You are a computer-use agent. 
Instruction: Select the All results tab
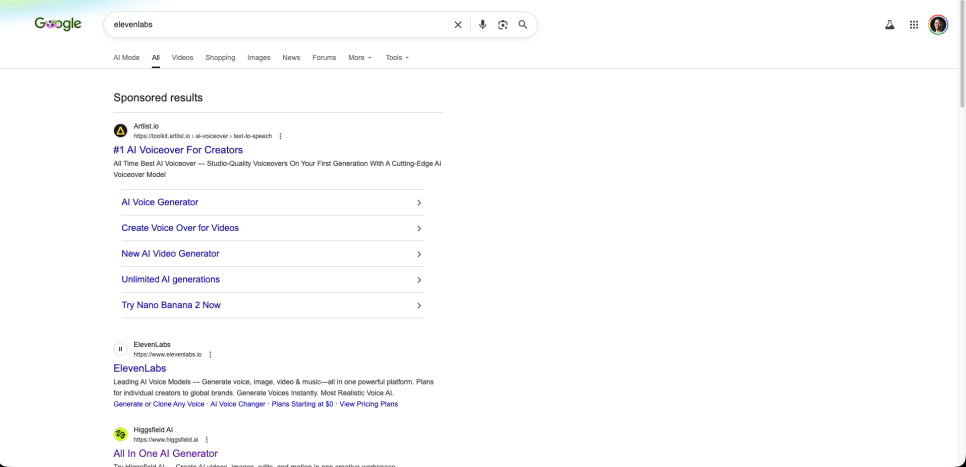pyautogui.click(x=156, y=57)
